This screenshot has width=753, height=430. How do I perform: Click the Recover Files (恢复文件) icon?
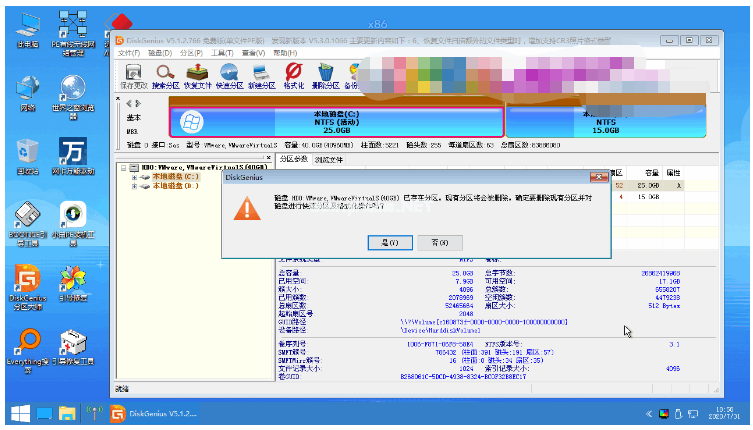197,75
